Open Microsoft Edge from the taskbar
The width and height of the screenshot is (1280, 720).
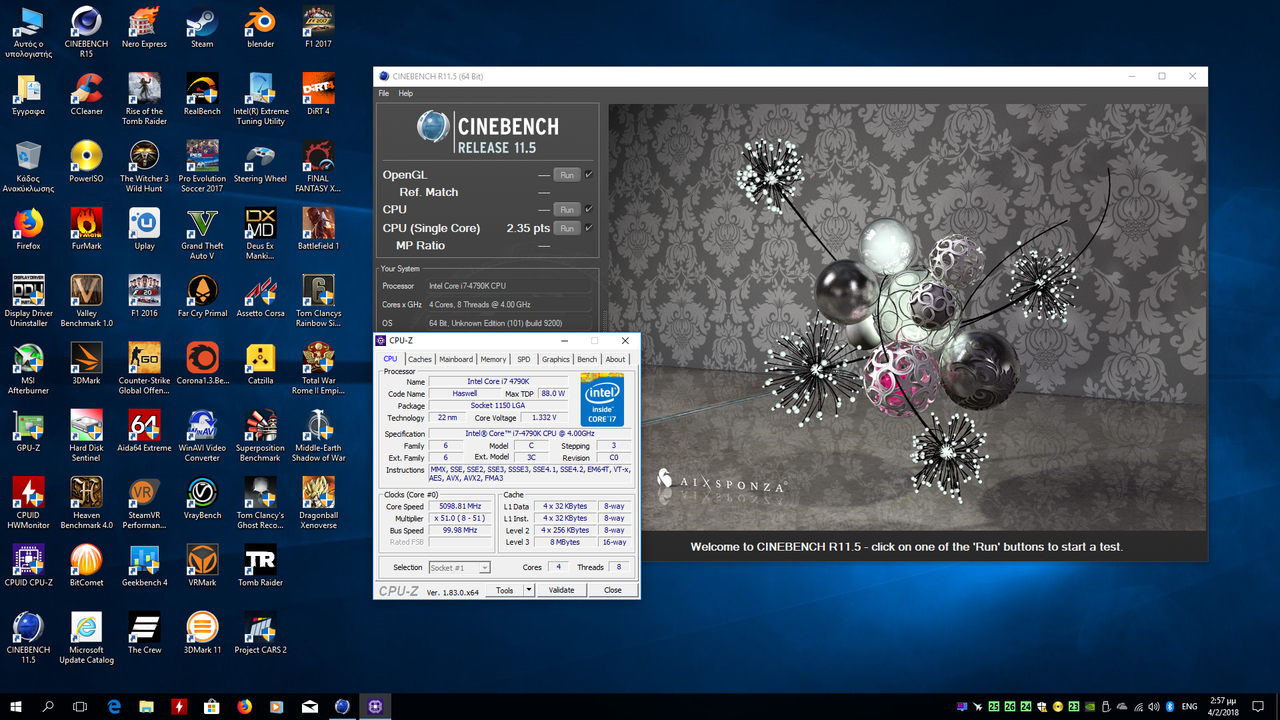pyautogui.click(x=114, y=706)
